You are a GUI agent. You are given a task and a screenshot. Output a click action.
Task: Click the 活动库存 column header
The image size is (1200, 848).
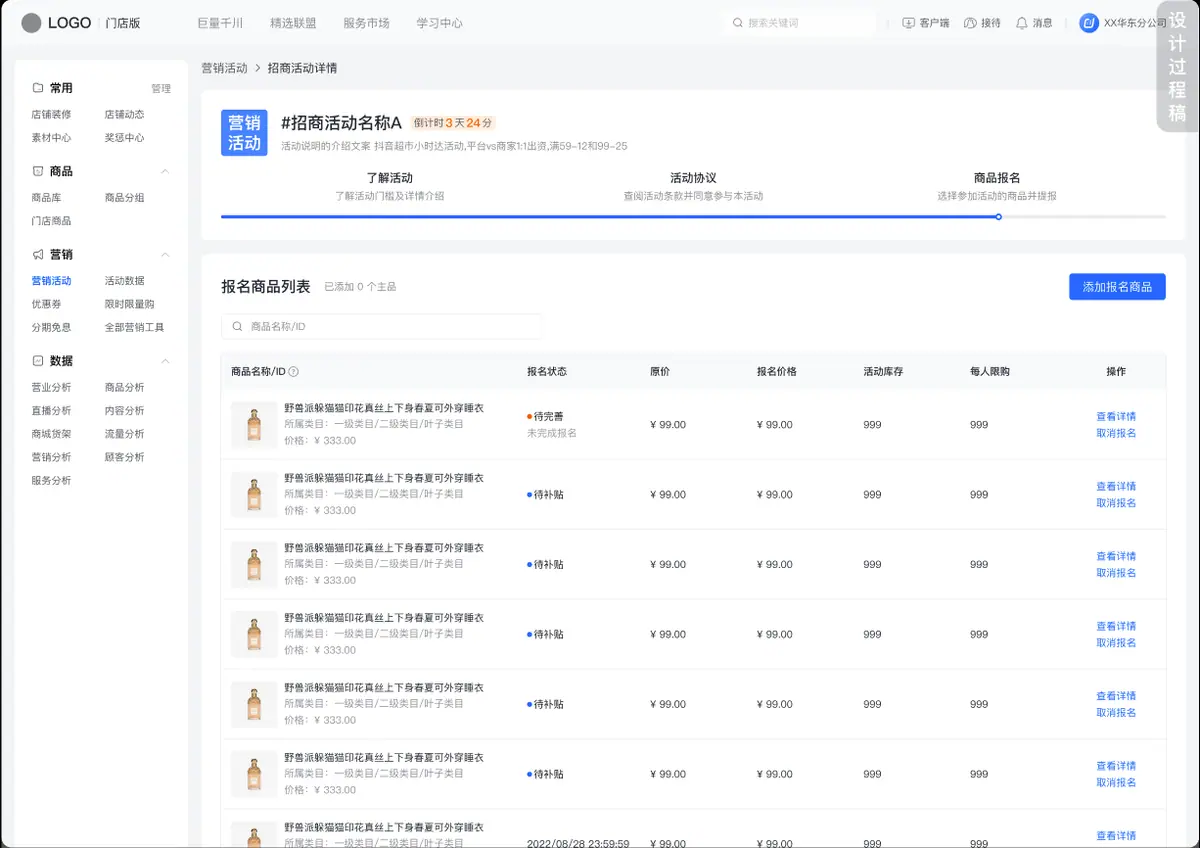click(x=883, y=371)
